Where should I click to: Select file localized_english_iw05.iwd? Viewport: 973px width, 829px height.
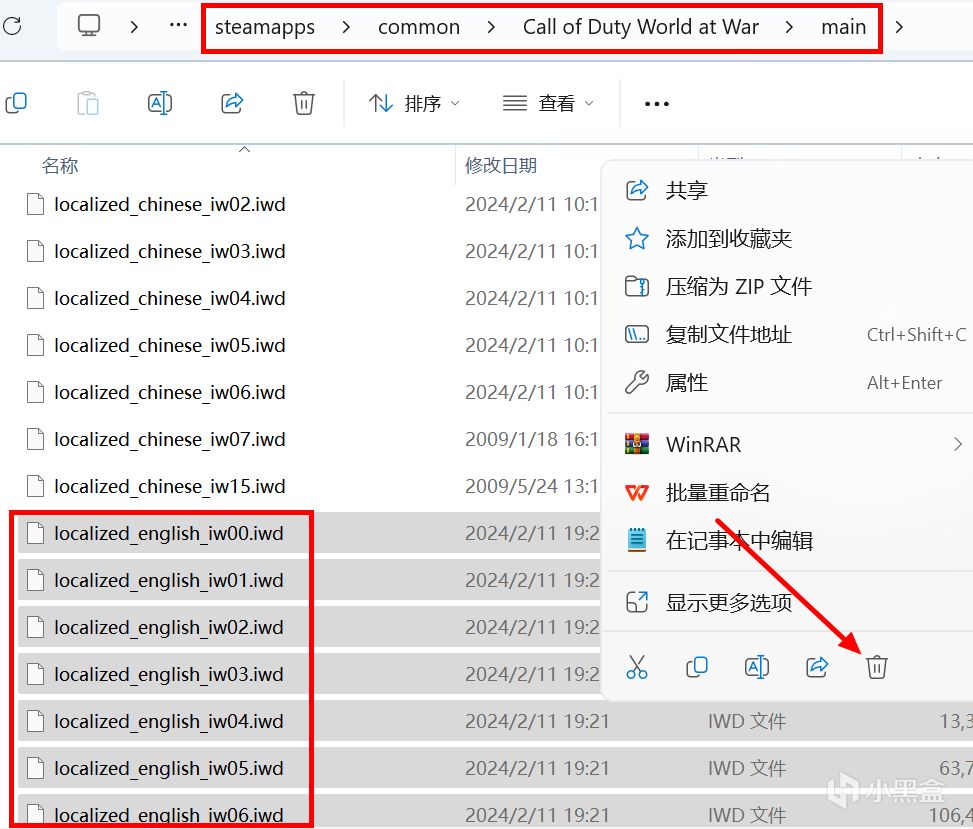pyautogui.click(x=168, y=769)
